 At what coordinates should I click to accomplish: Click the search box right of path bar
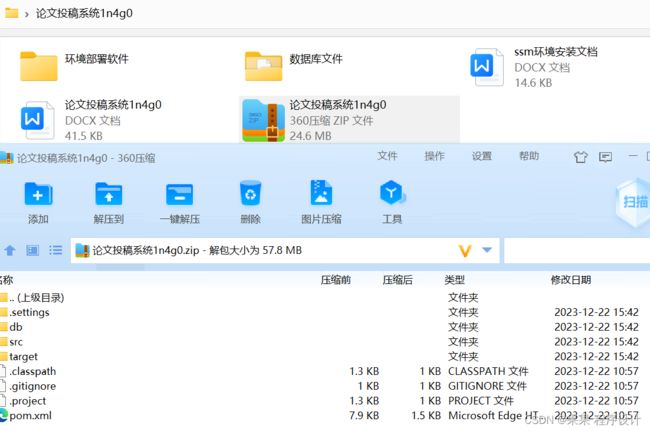tap(577, 250)
